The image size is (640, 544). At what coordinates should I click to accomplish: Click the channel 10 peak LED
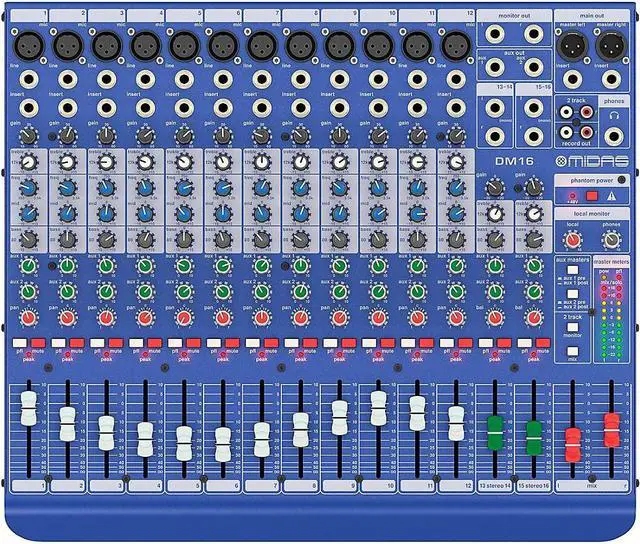pos(378,355)
